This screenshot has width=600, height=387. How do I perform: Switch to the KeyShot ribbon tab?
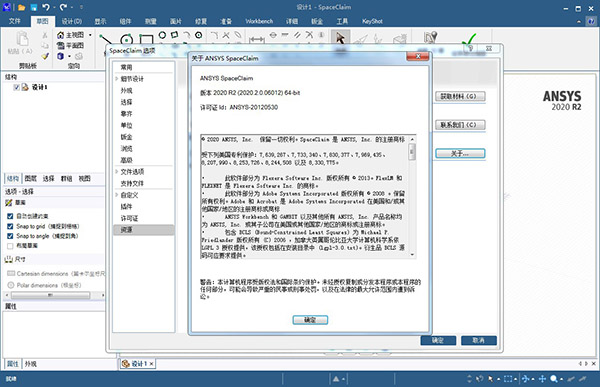pyautogui.click(x=372, y=21)
